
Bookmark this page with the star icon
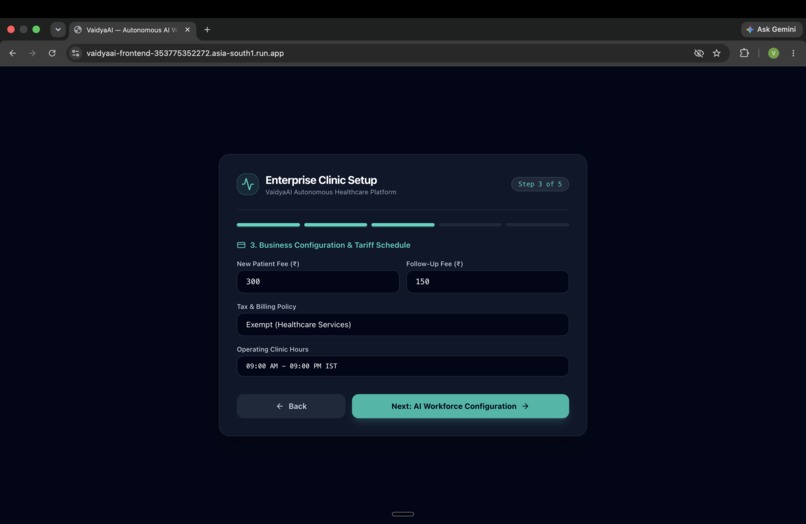click(x=717, y=53)
